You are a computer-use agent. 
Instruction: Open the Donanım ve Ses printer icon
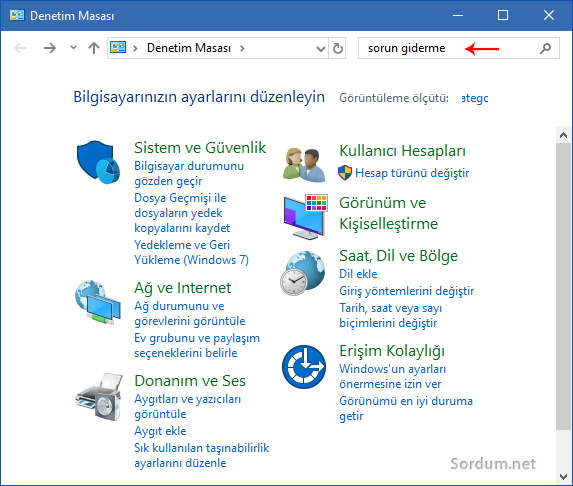click(x=99, y=397)
